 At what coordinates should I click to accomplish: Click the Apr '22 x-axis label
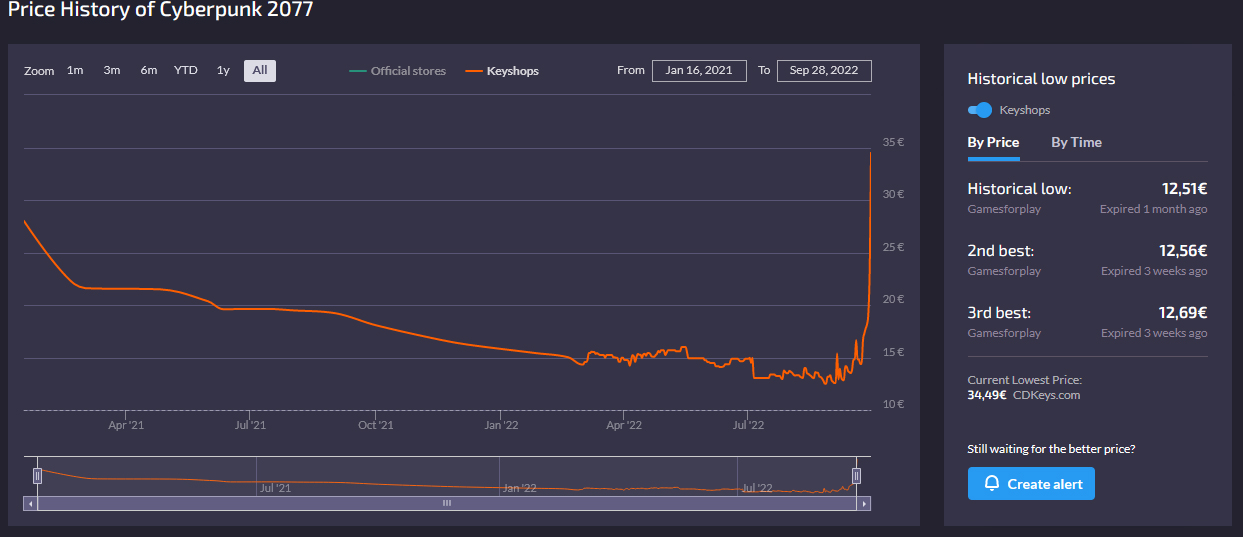pos(623,425)
